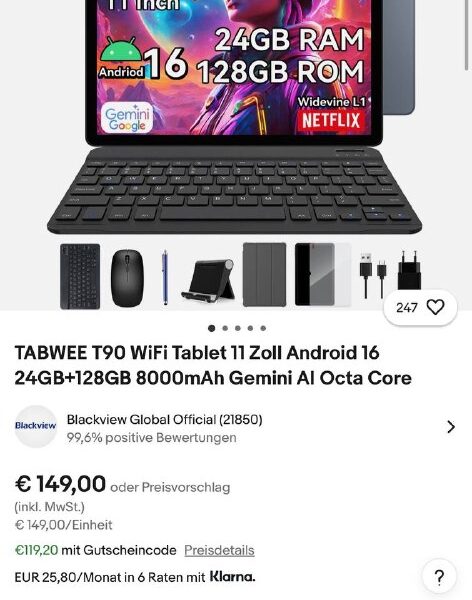Tap the 247 watchers count

[407, 308]
